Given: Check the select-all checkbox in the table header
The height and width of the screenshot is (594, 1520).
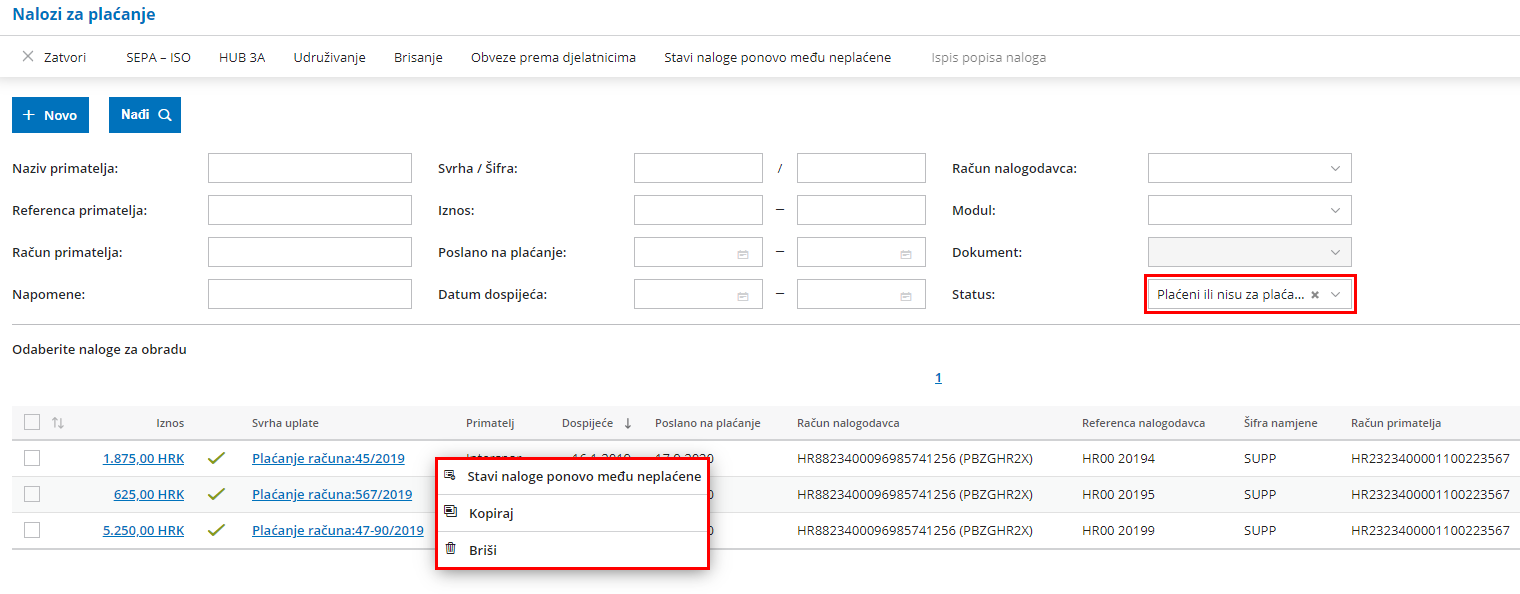Looking at the screenshot, I should (x=31, y=422).
